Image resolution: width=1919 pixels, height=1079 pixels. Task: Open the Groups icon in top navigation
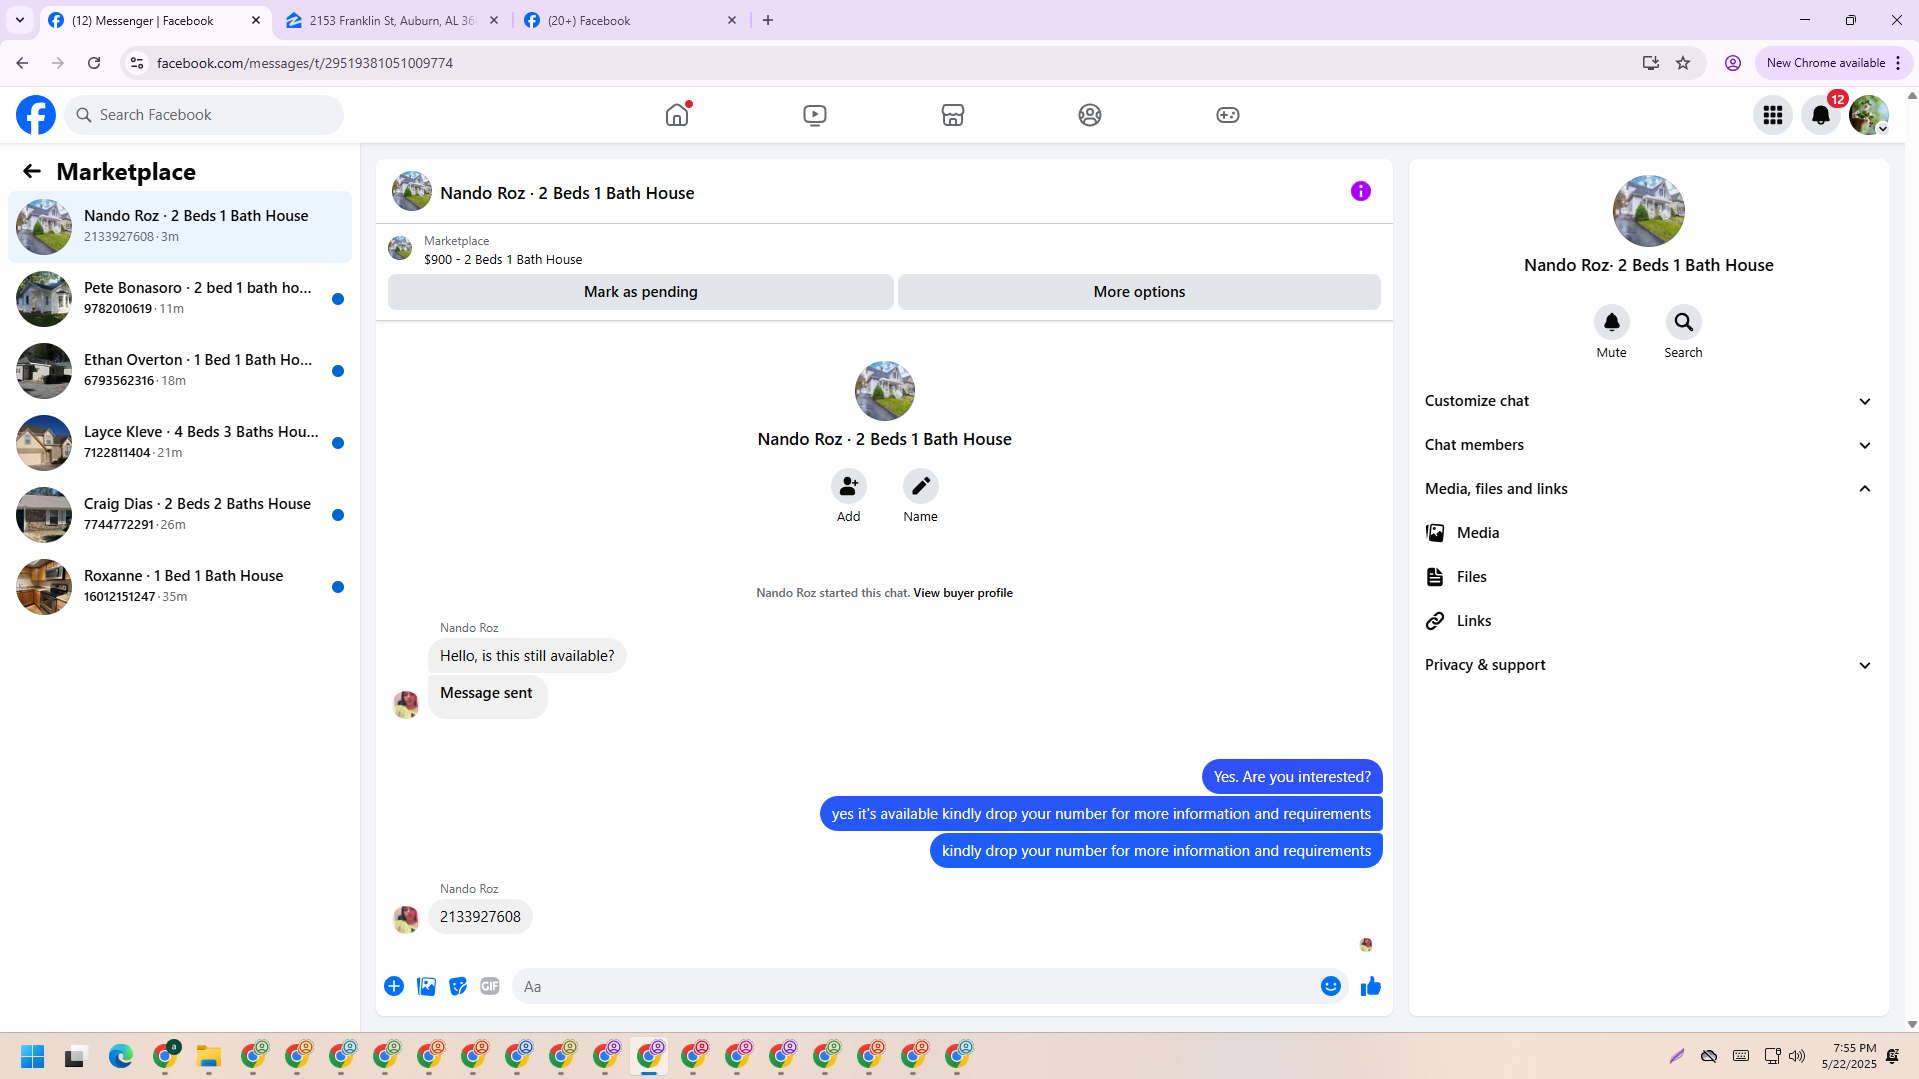(x=1090, y=115)
